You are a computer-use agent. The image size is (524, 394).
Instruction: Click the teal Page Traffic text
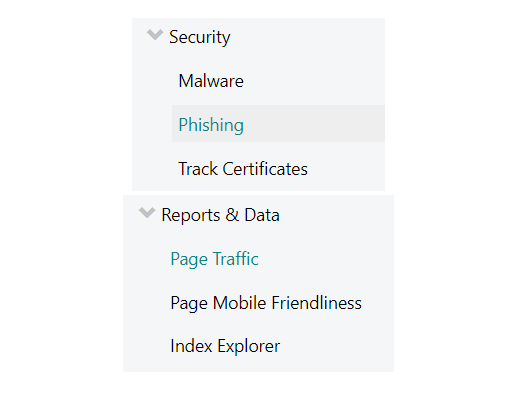(214, 259)
